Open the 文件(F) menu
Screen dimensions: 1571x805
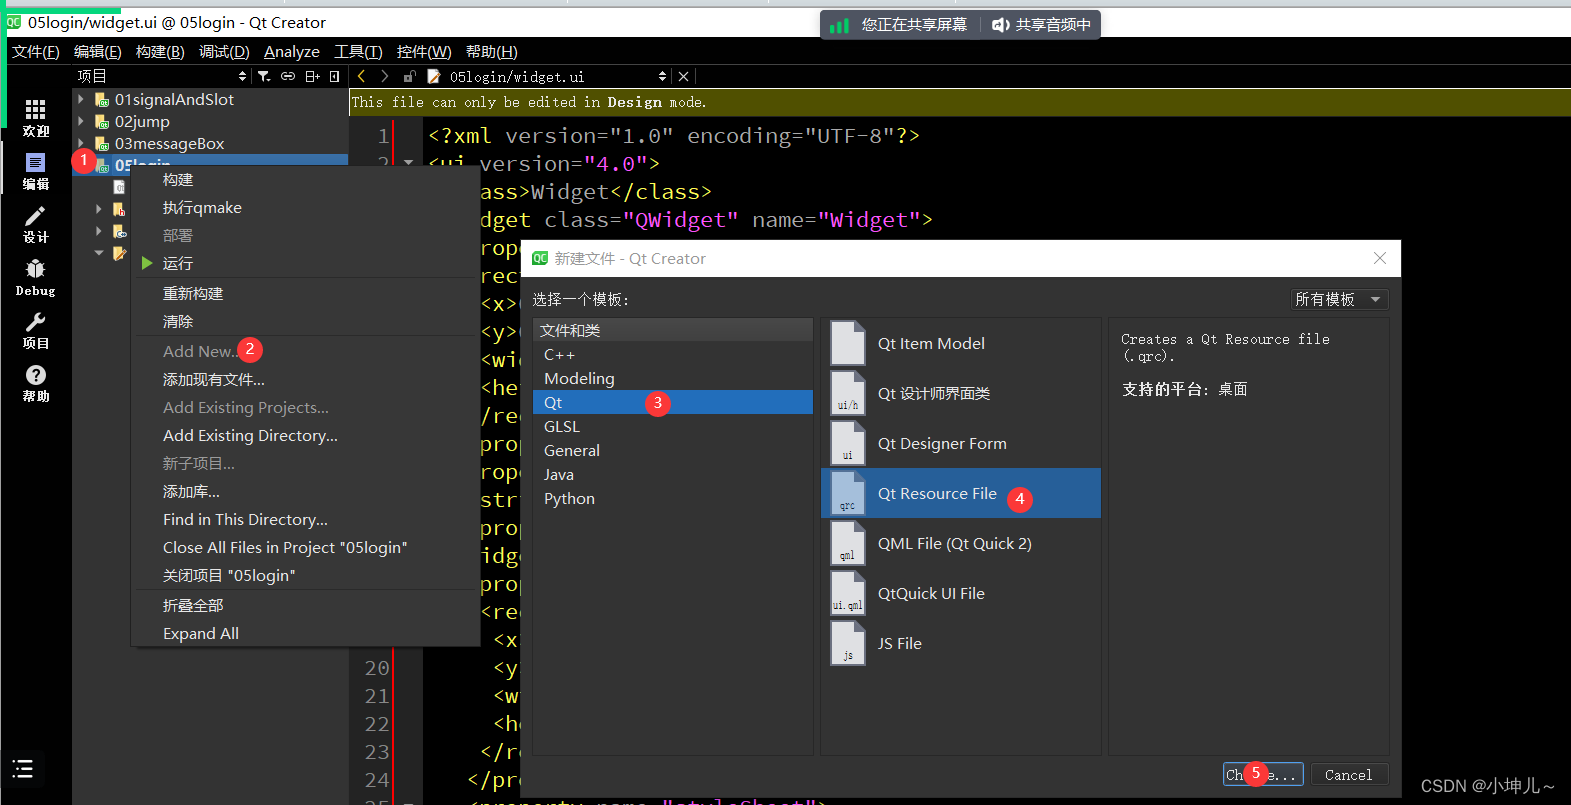36,51
